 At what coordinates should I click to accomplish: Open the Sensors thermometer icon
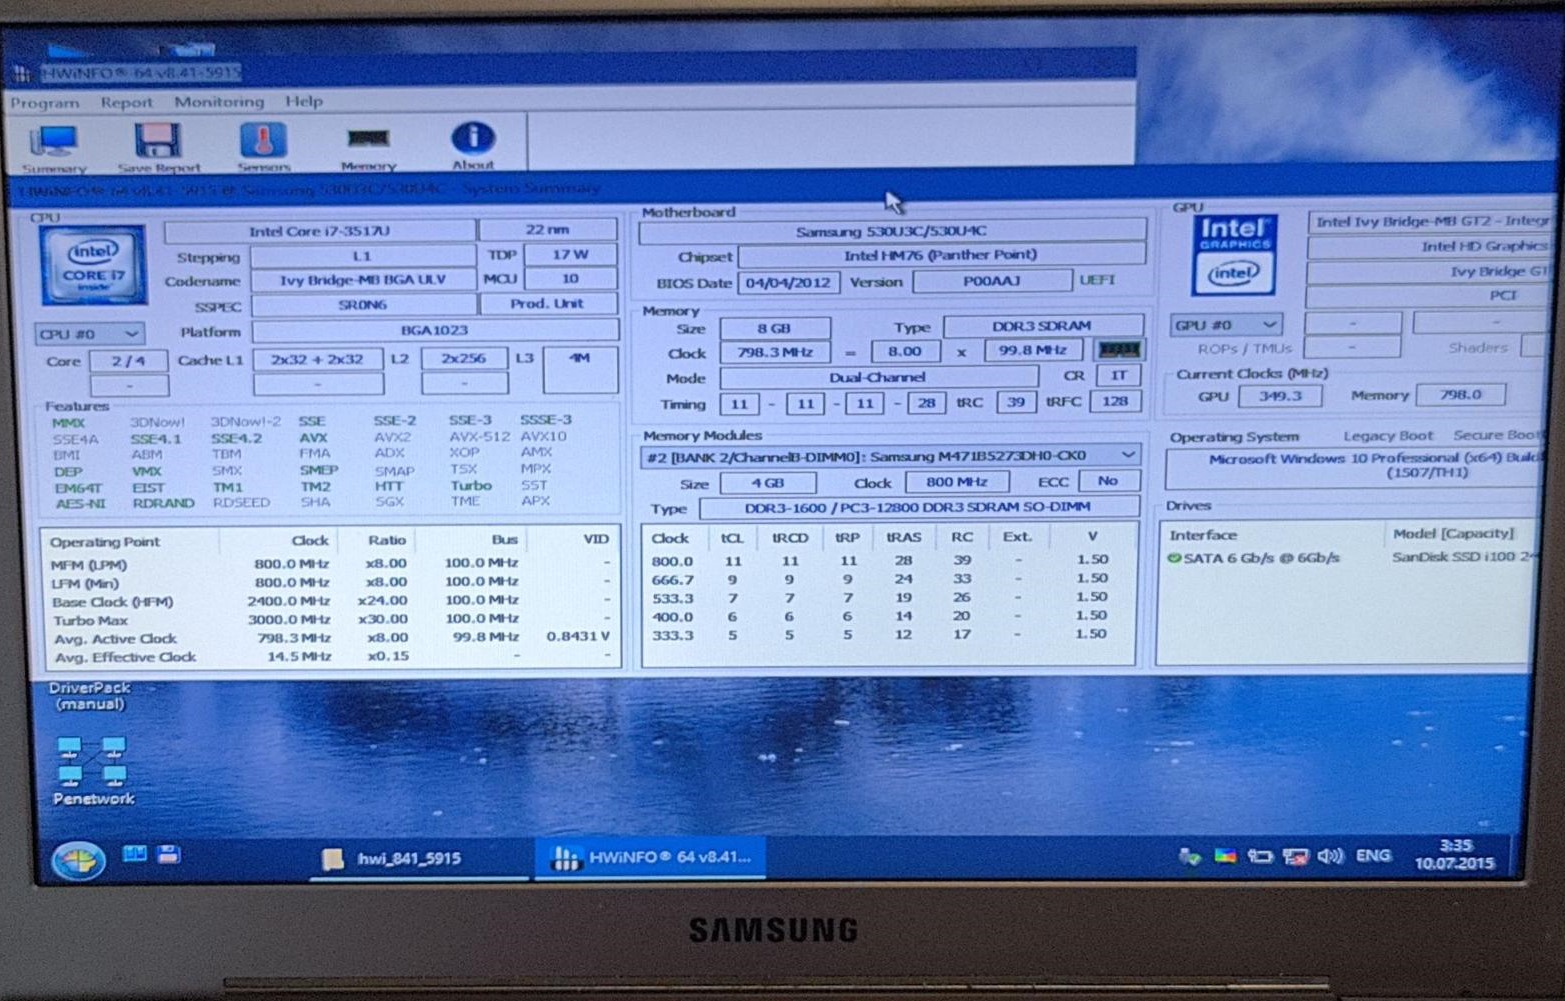[x=264, y=146]
